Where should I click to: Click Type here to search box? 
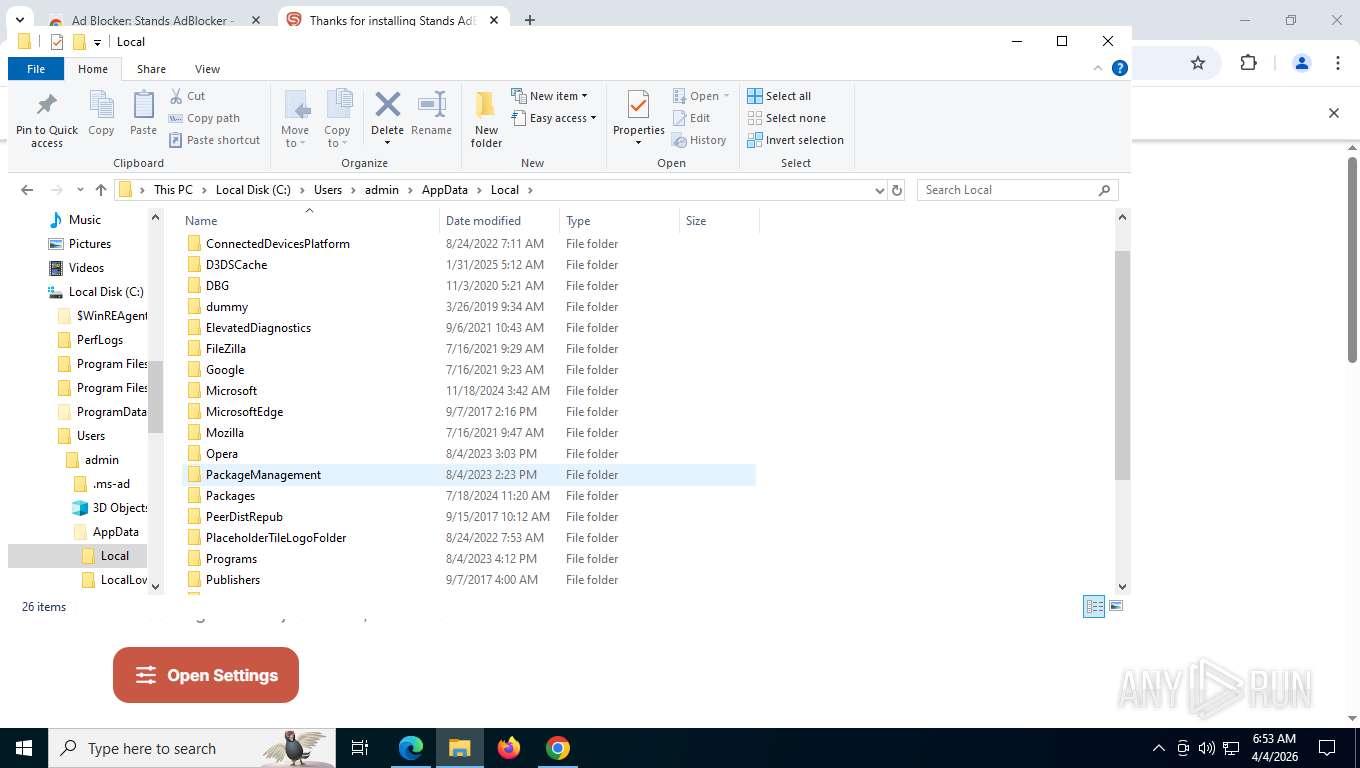190,748
